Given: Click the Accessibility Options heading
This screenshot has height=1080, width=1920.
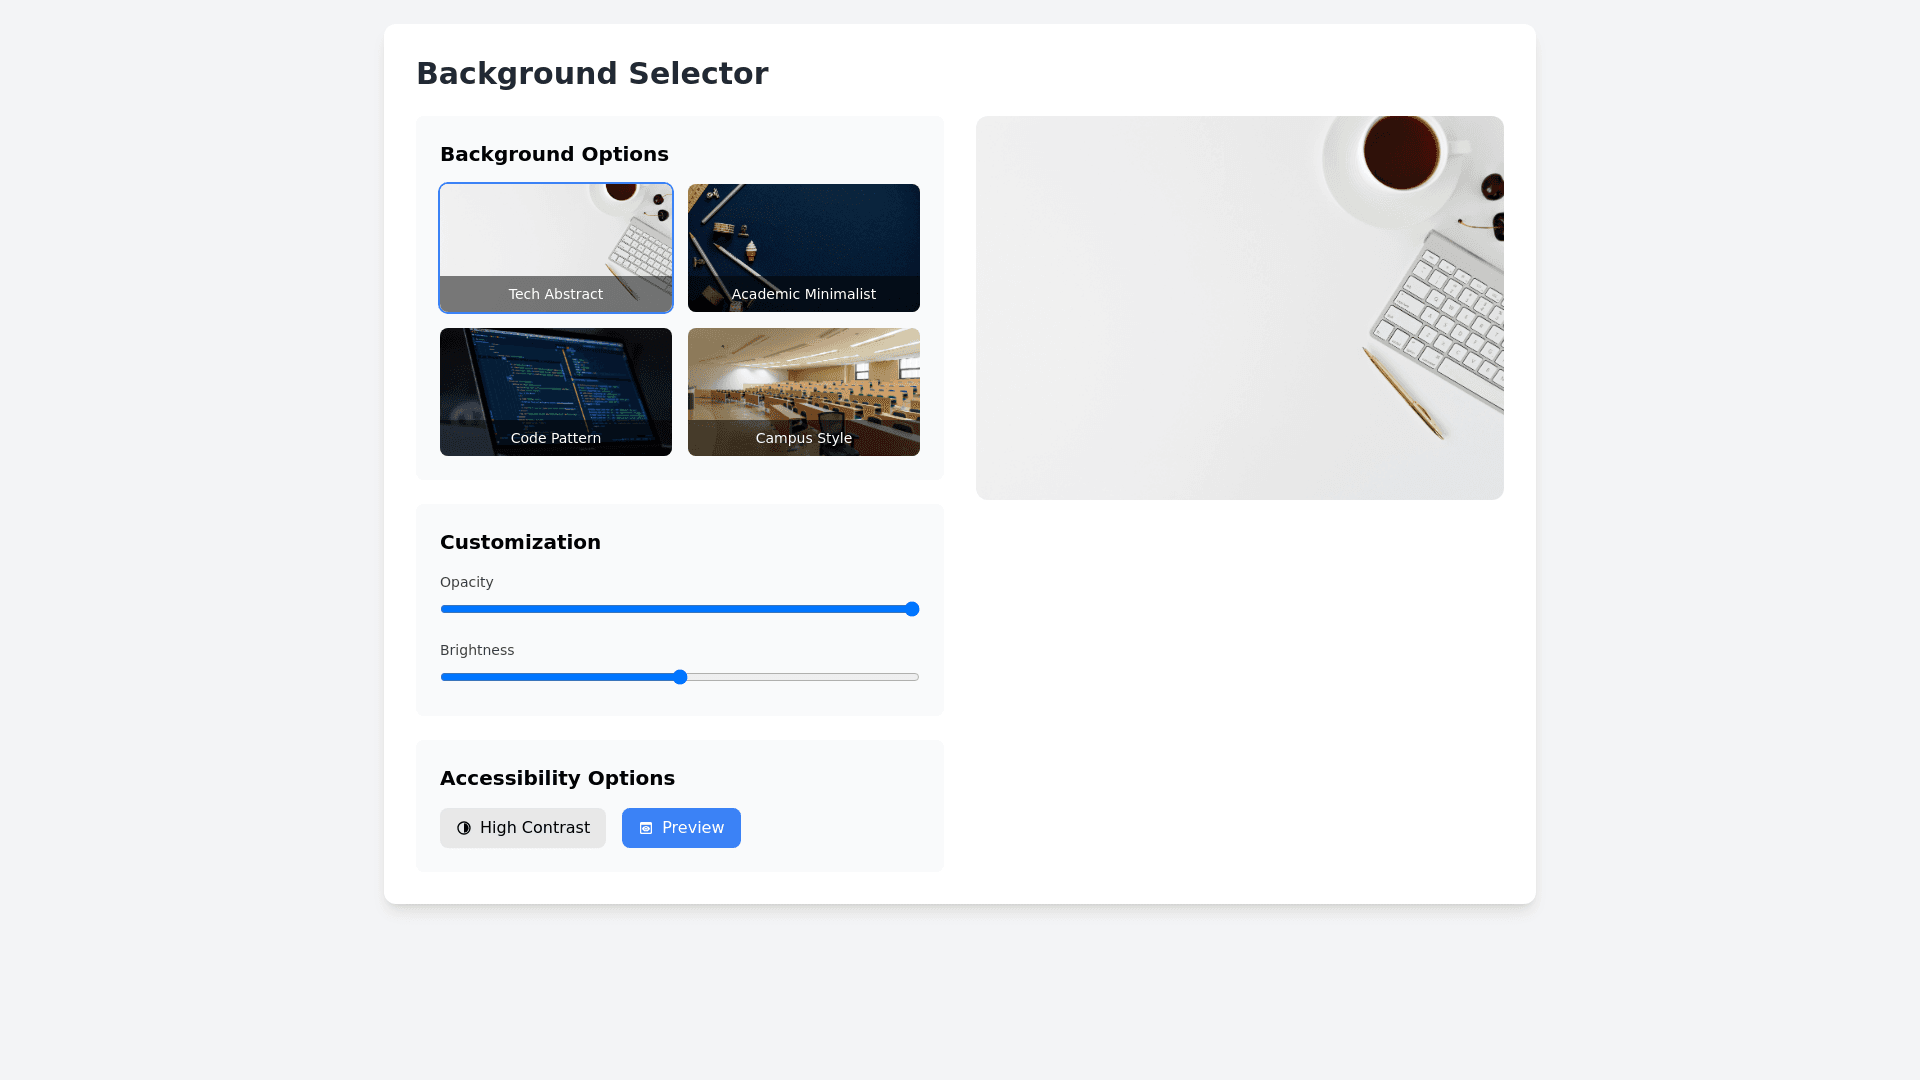Looking at the screenshot, I should pyautogui.click(x=557, y=778).
